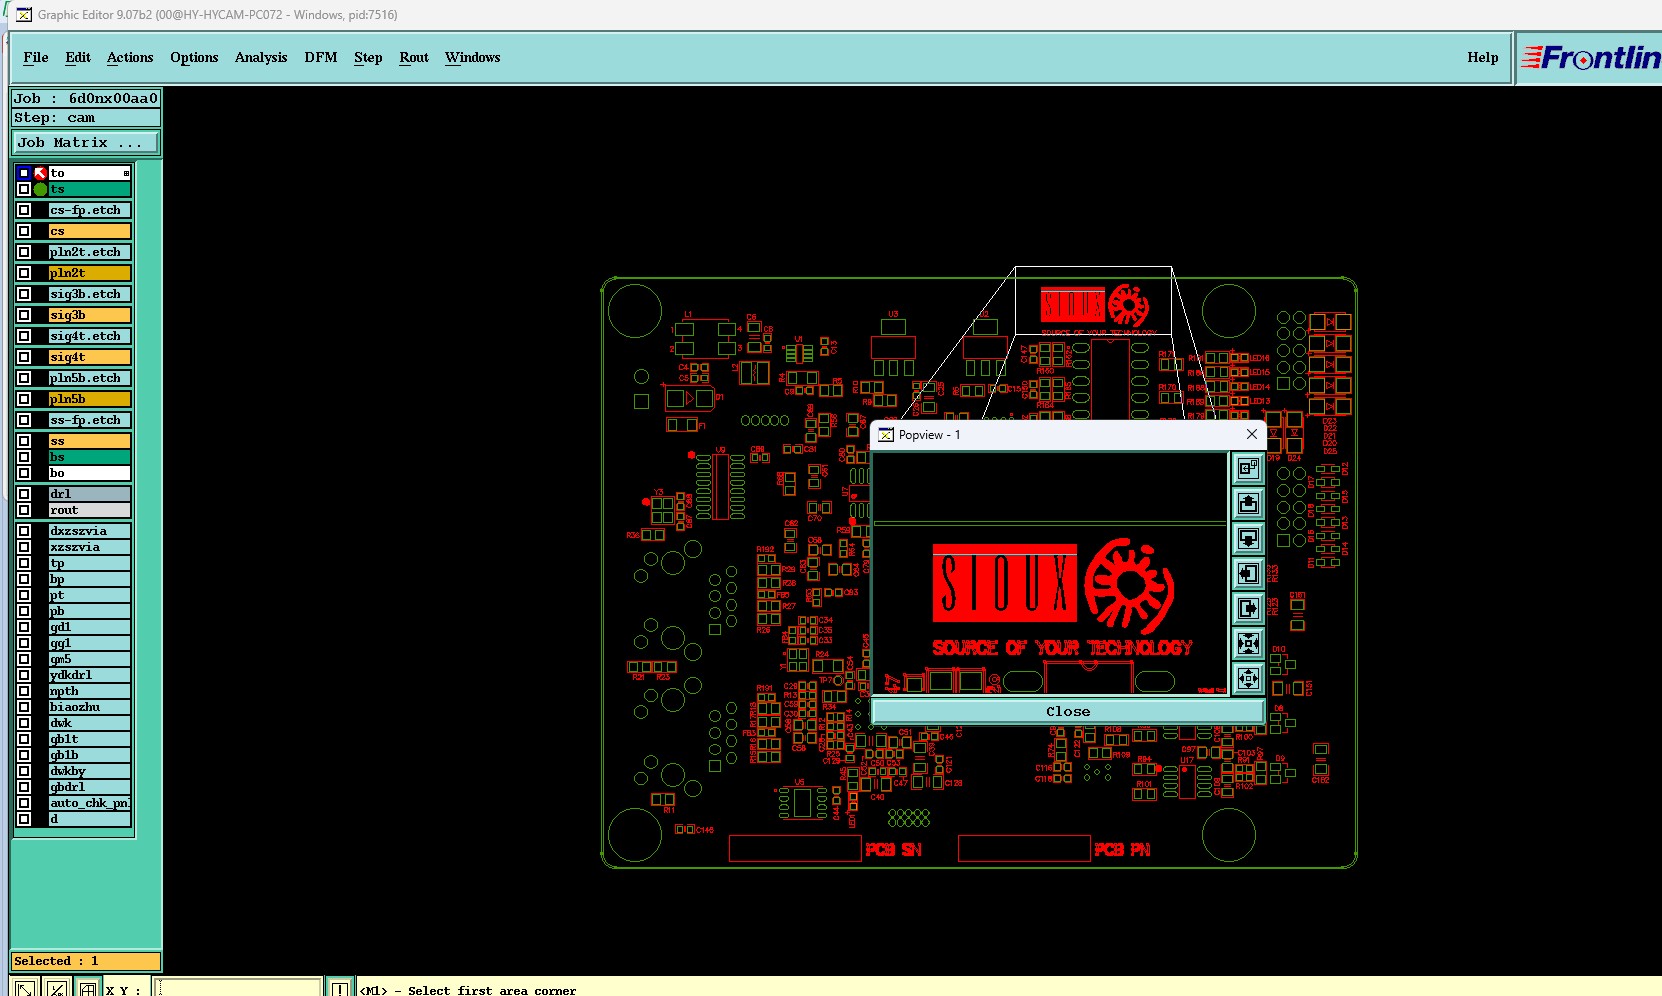Toggle the 'ts' layer checkbox
Viewport: 1662px width, 996px height.
tap(24, 189)
